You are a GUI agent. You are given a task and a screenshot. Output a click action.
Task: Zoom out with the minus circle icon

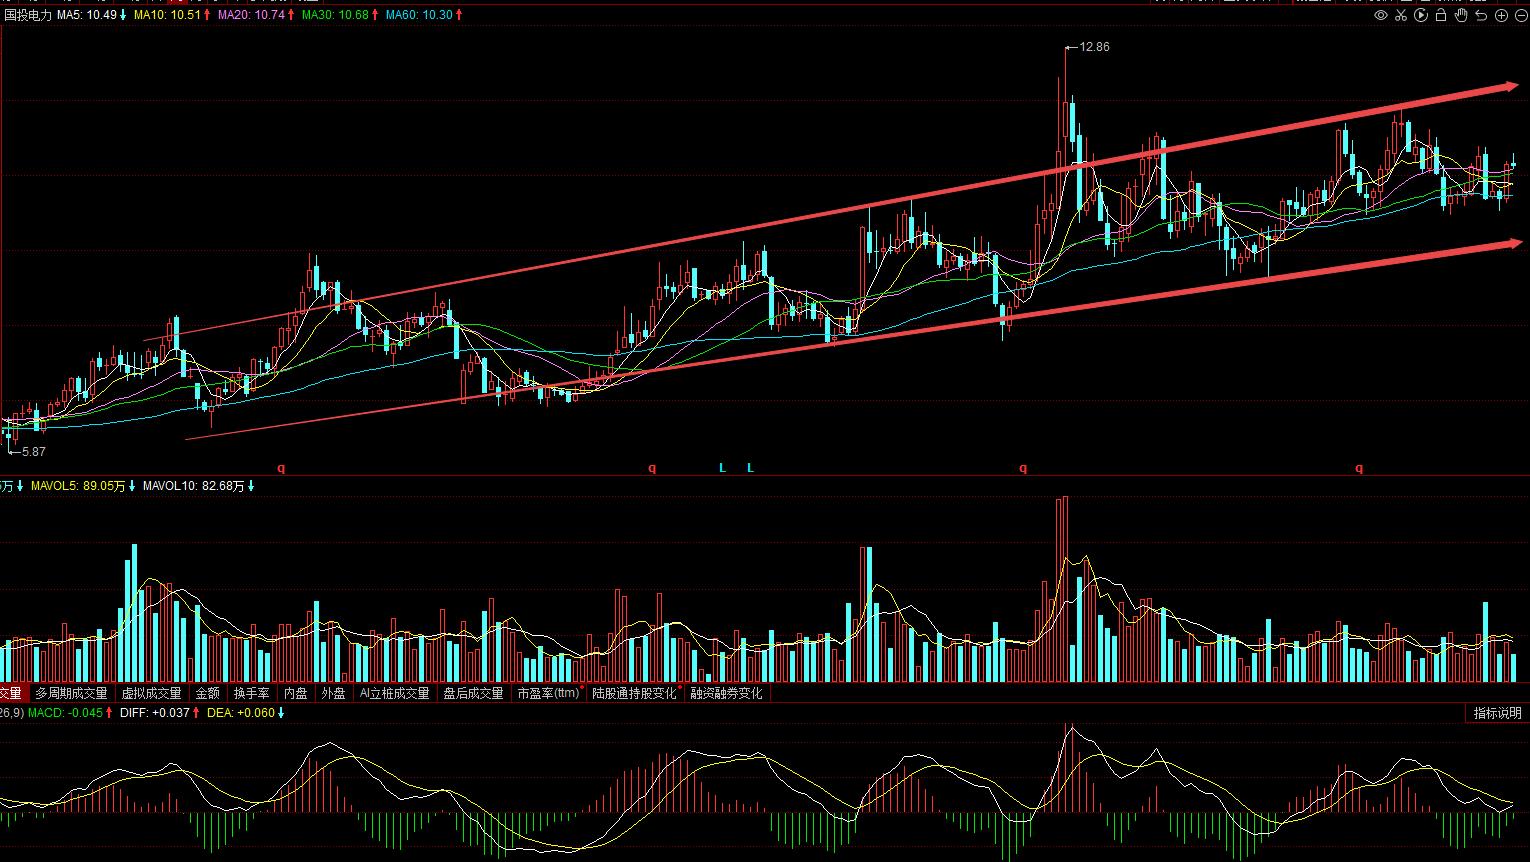pyautogui.click(x=1520, y=15)
